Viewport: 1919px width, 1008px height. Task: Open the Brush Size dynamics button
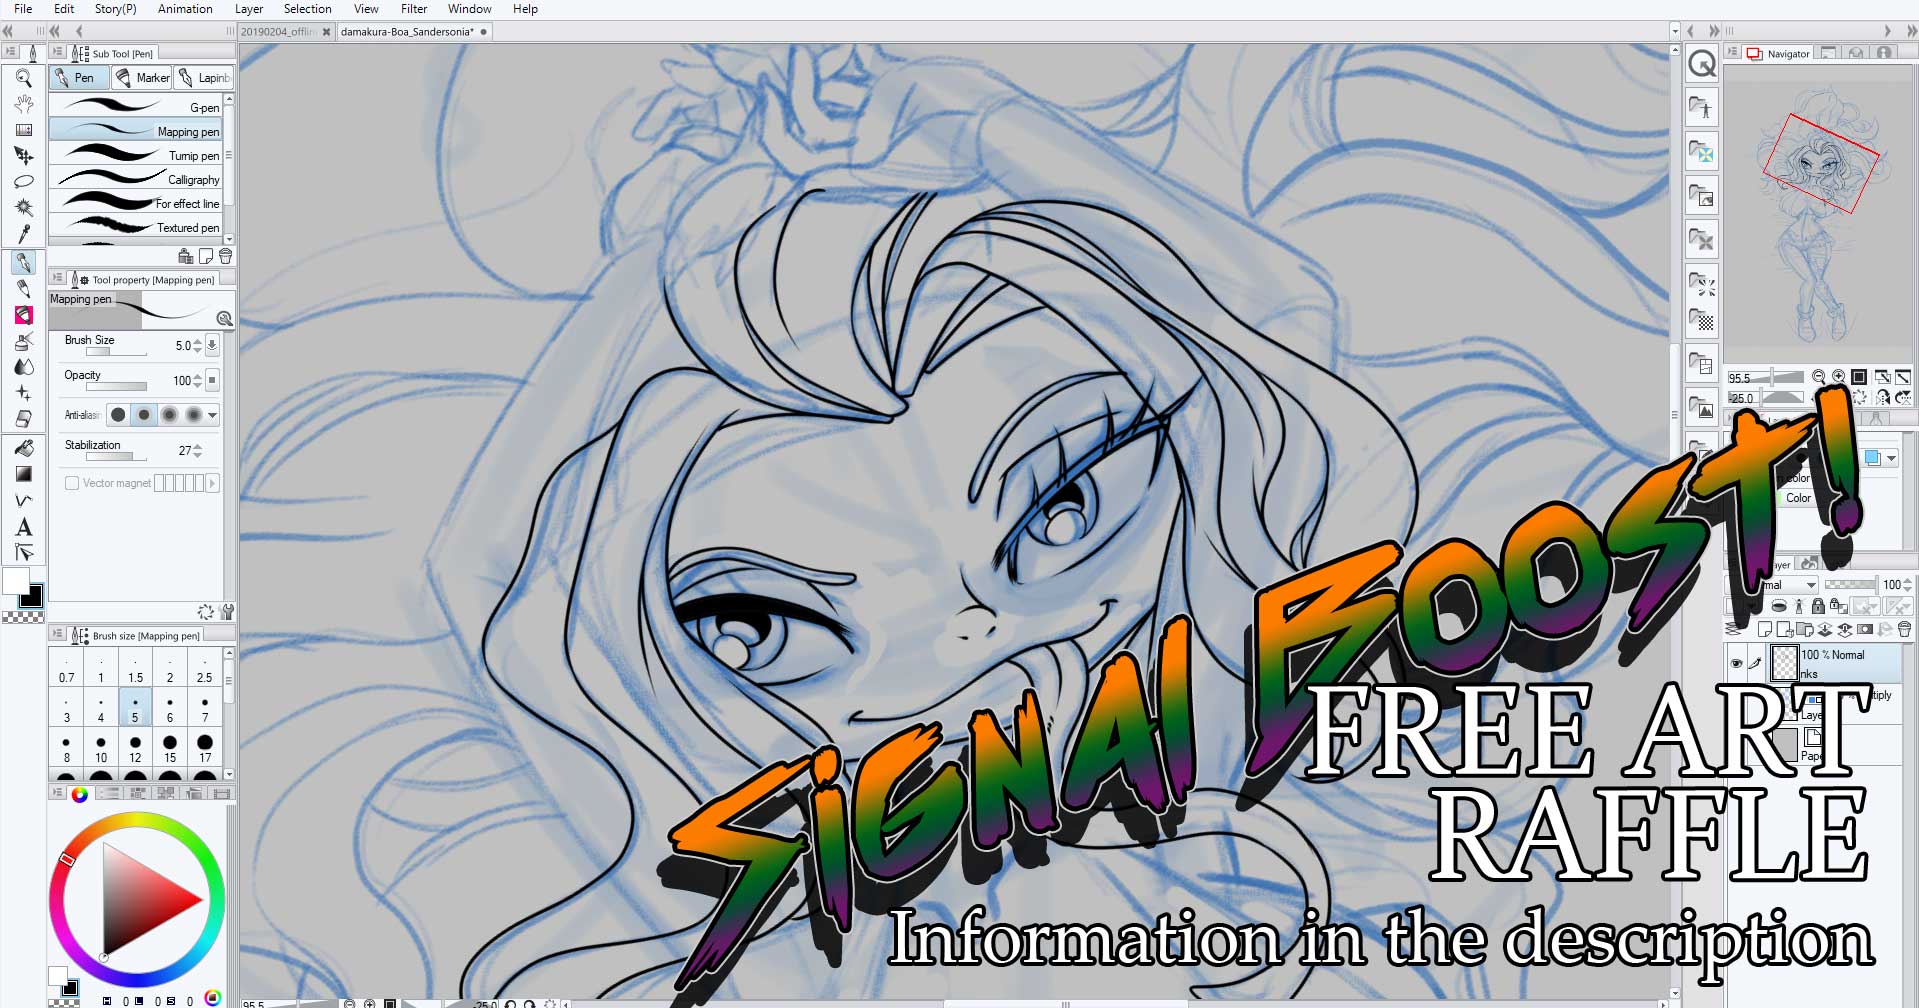click(x=212, y=345)
